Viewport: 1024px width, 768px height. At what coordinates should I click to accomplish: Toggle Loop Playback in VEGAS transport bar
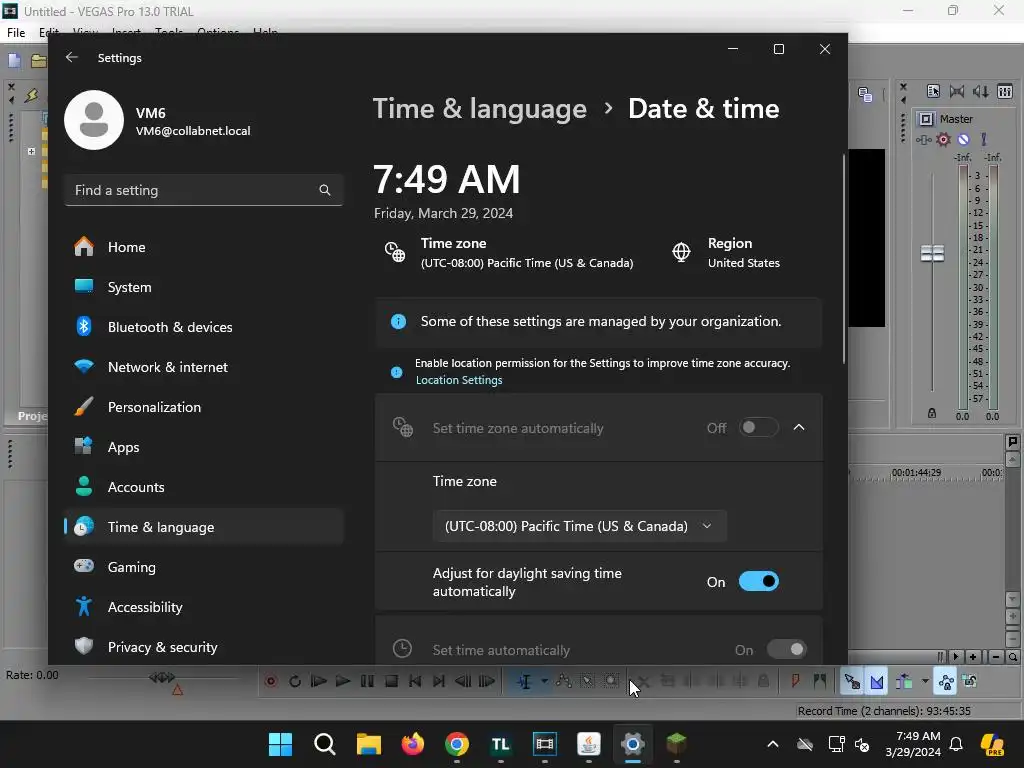click(295, 681)
